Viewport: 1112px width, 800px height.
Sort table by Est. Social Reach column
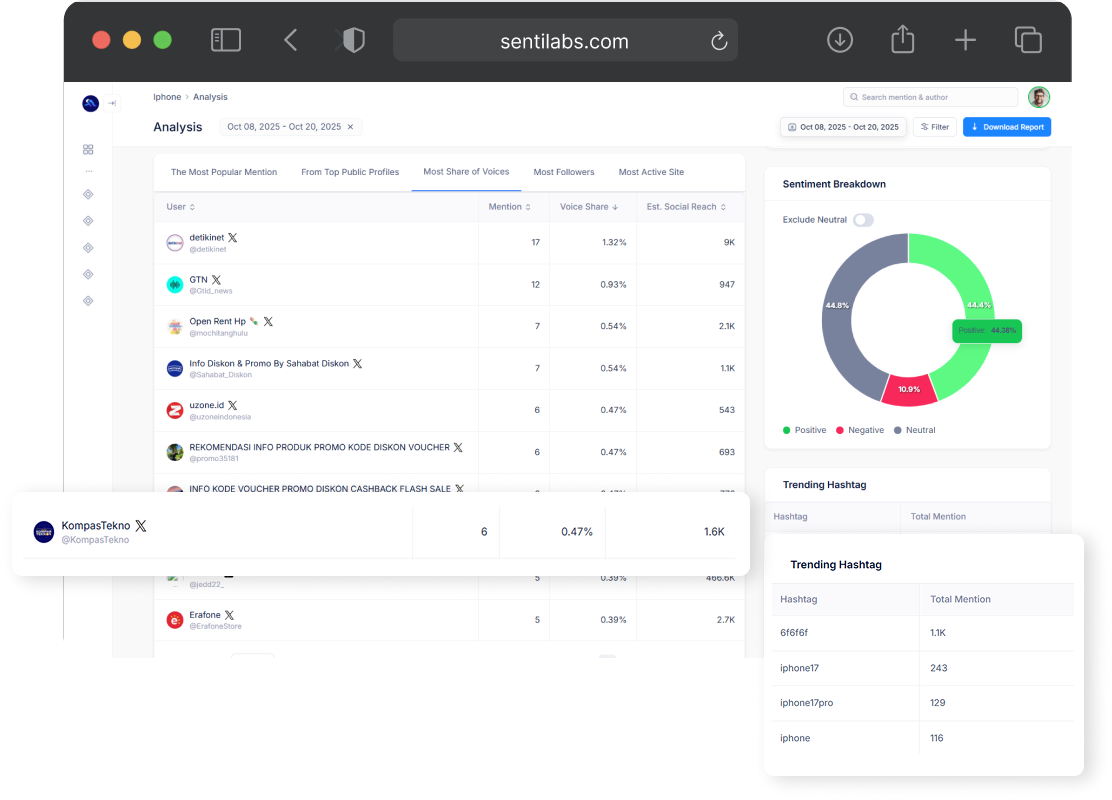(x=685, y=207)
